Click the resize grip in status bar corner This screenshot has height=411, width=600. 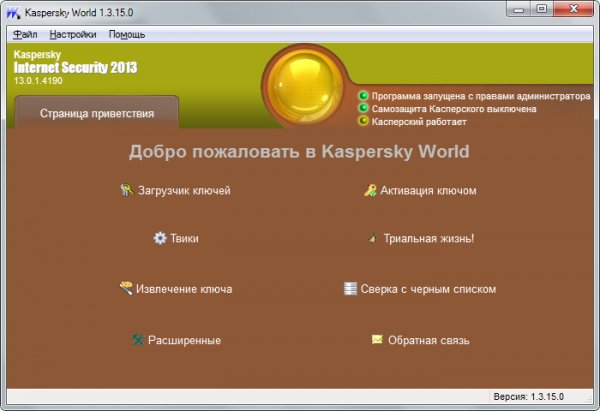[x=588, y=398]
